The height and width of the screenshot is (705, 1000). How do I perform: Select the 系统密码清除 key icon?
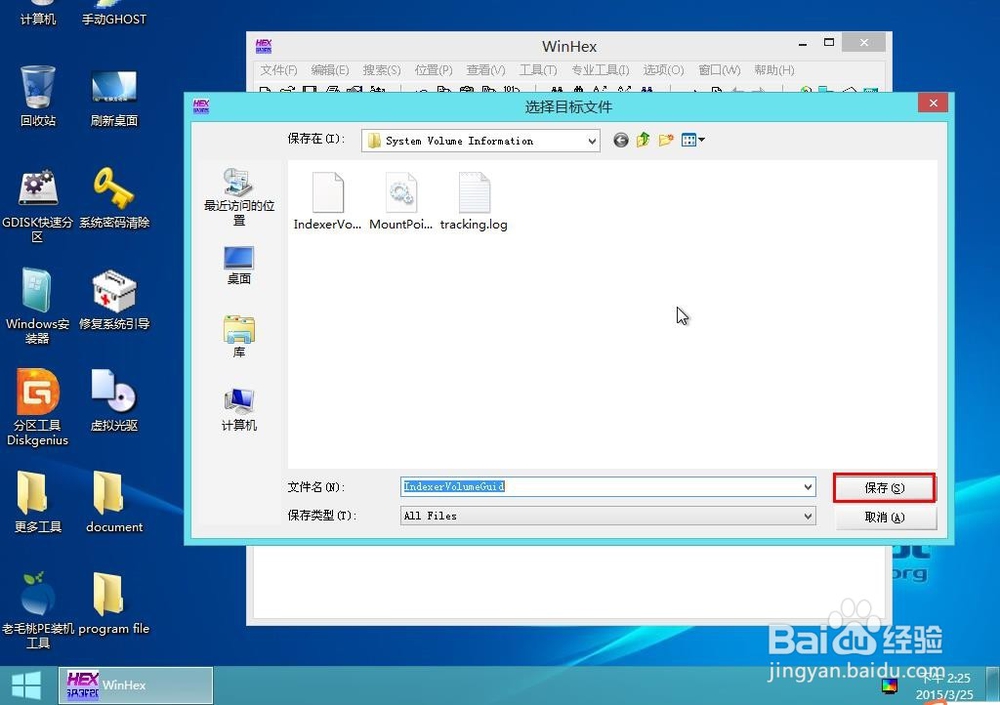(114, 198)
